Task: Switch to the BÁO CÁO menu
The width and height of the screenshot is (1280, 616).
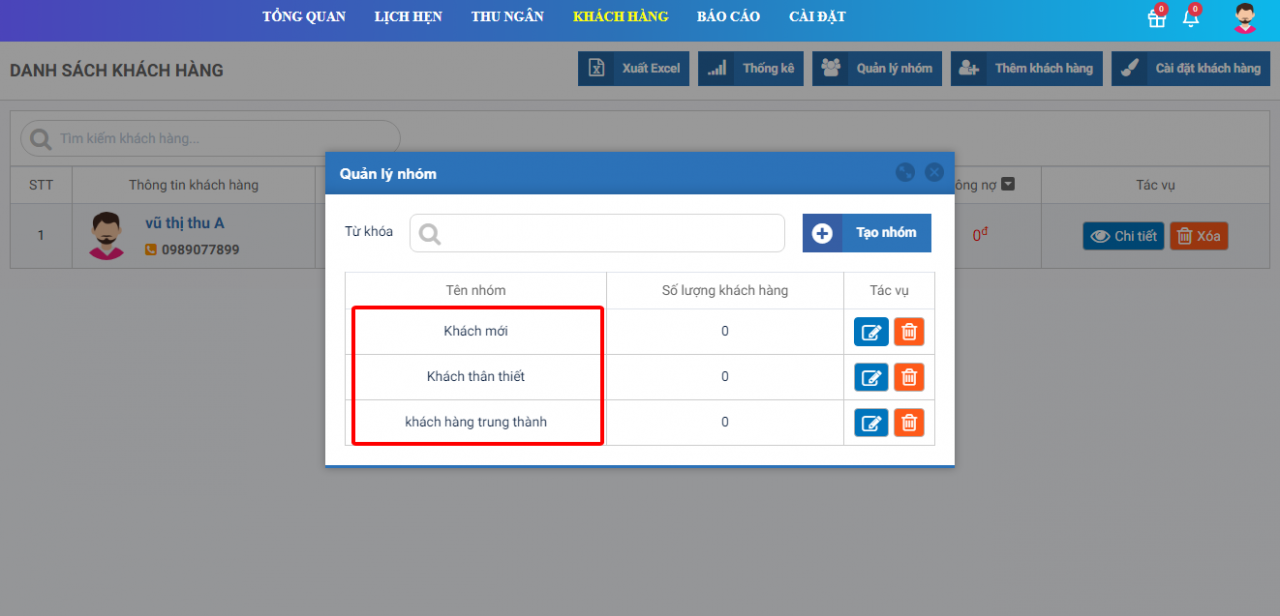Action: (x=728, y=17)
